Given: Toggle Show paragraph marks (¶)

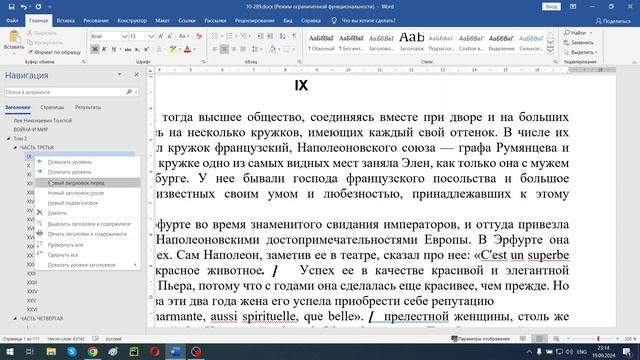Looking at the screenshot, I should pyautogui.click(x=294, y=36).
